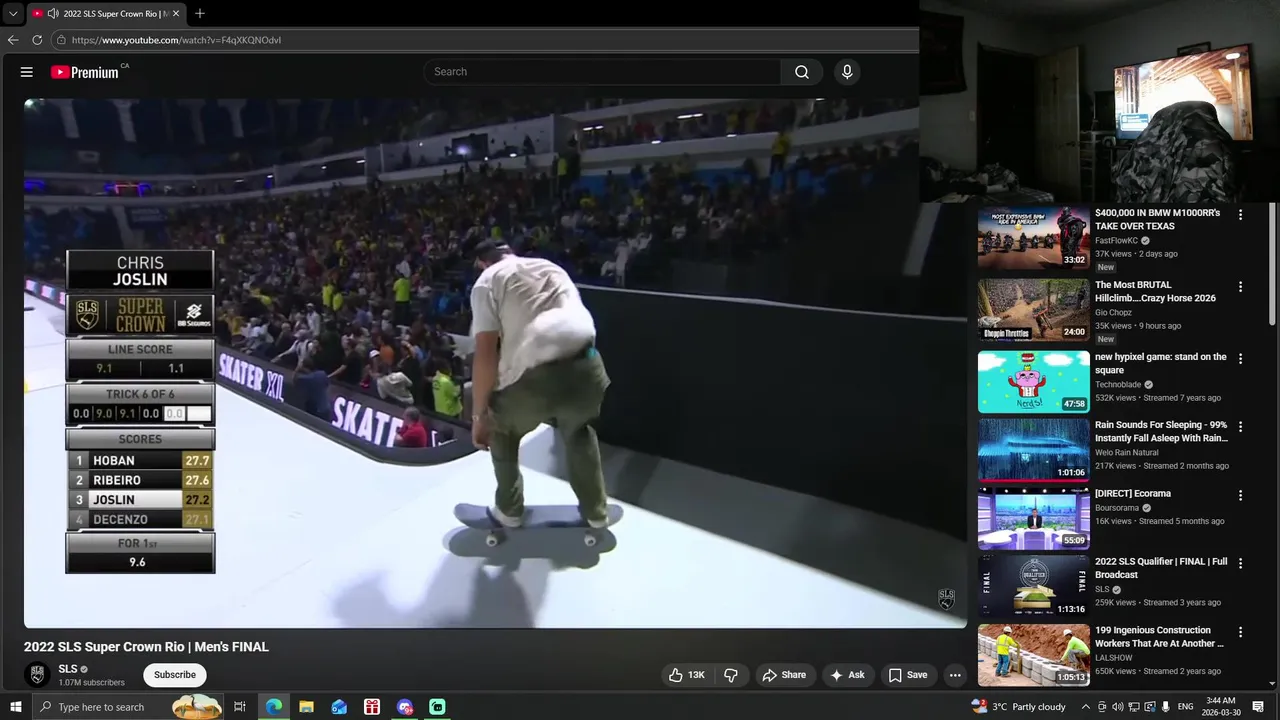
Task: Subscribe to the SLS channel
Action: pos(175,675)
